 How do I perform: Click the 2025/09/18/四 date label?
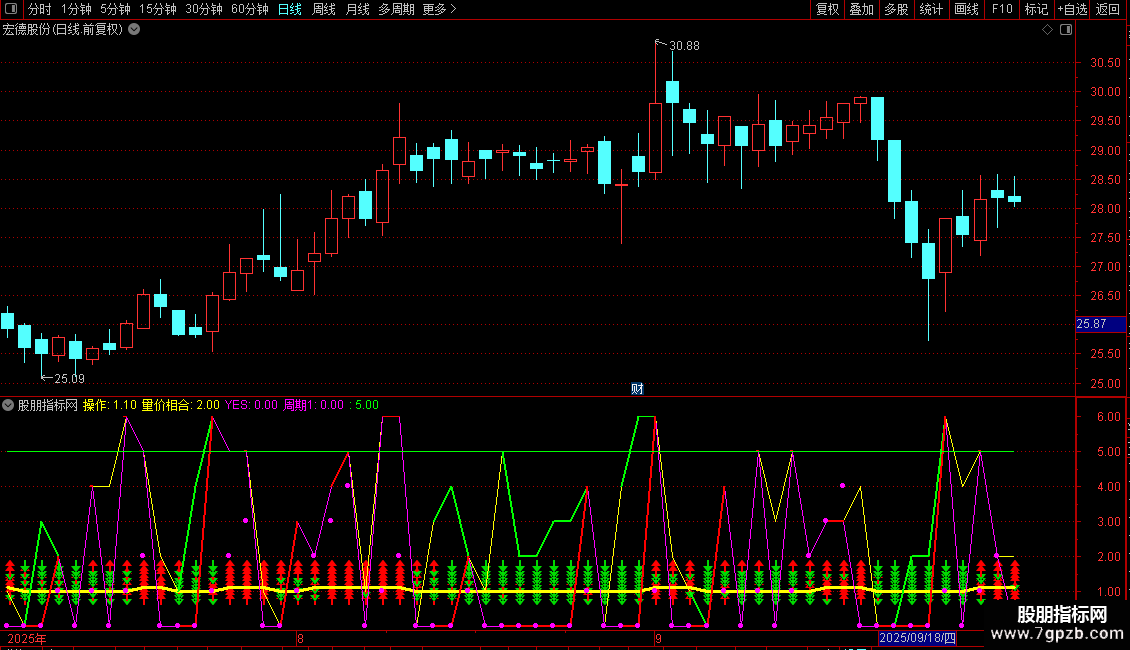(917, 638)
